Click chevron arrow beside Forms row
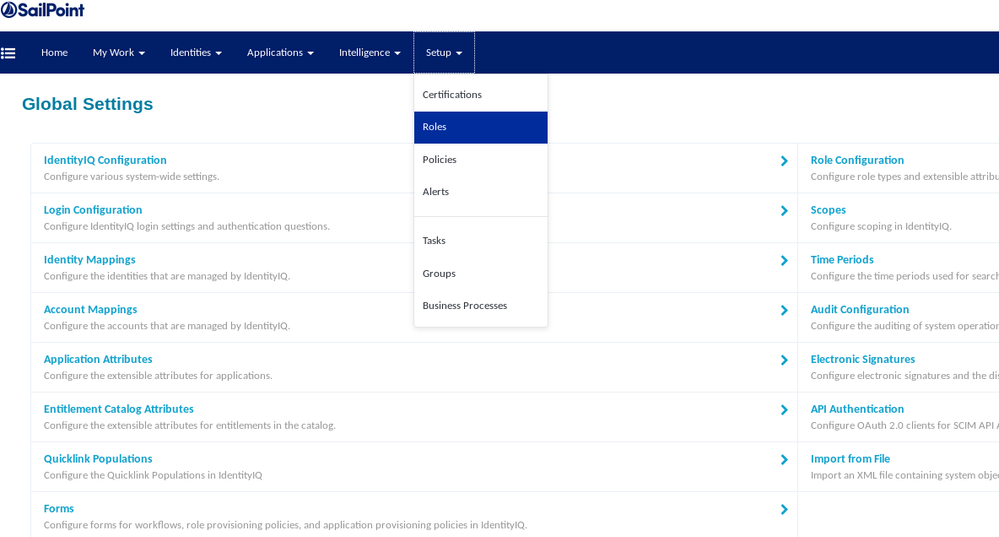The width and height of the screenshot is (999, 537). (x=783, y=510)
